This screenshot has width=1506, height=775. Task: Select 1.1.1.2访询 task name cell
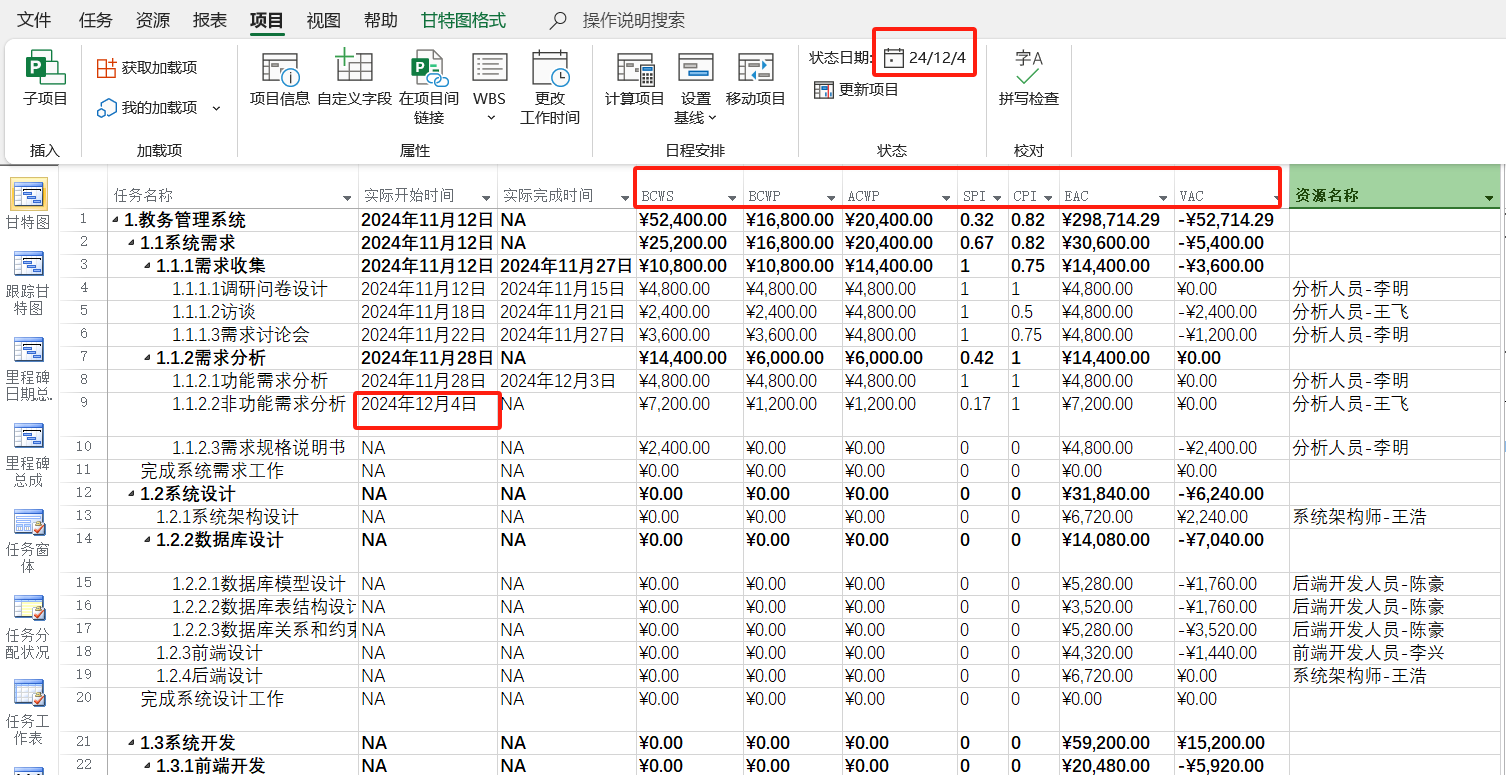pos(233,312)
